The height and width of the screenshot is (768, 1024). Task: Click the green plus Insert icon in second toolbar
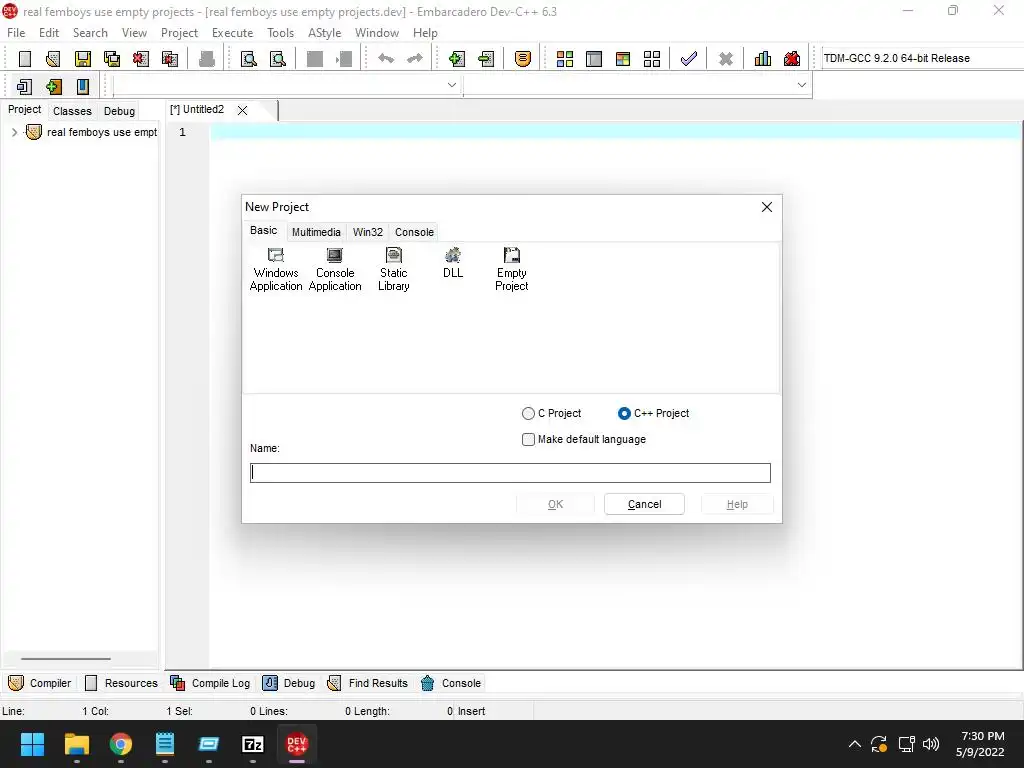click(54, 86)
